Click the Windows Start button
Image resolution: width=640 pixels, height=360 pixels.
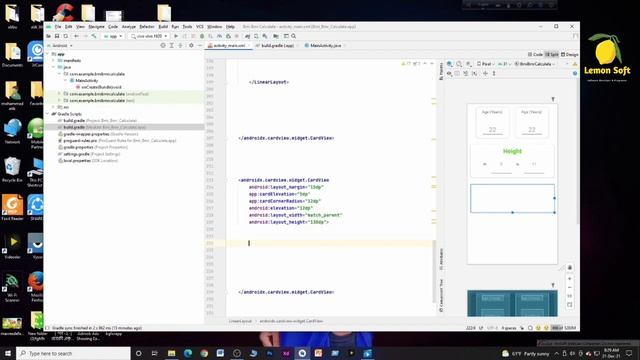click(7, 353)
